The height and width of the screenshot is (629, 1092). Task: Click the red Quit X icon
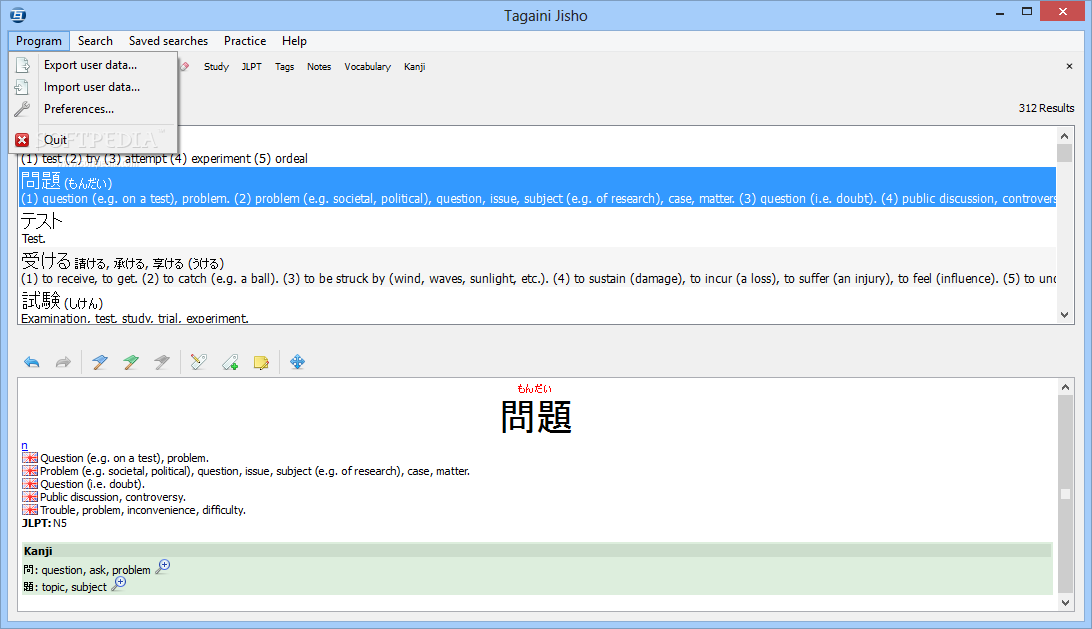coord(22,140)
